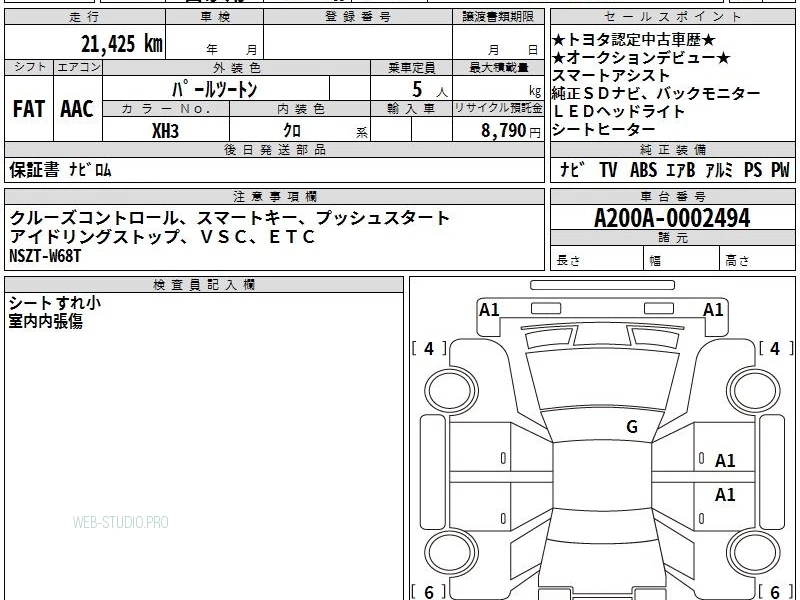Click the 車検 header cell
800x600 pixels.
215,17
